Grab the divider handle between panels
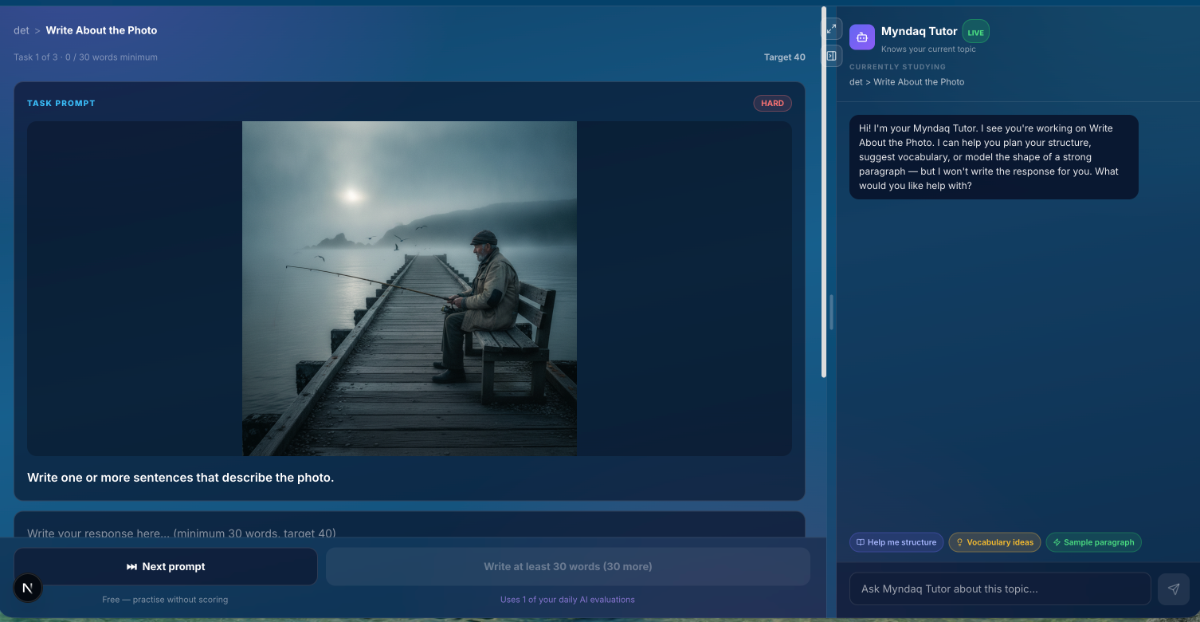 coord(830,312)
